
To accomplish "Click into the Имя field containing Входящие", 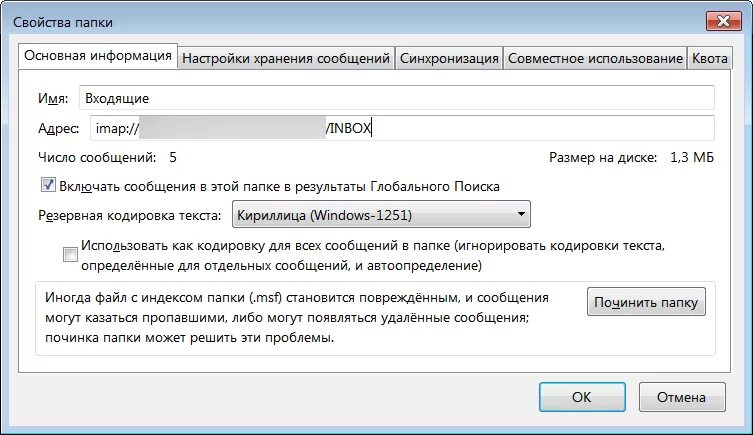I will coord(397,98).
